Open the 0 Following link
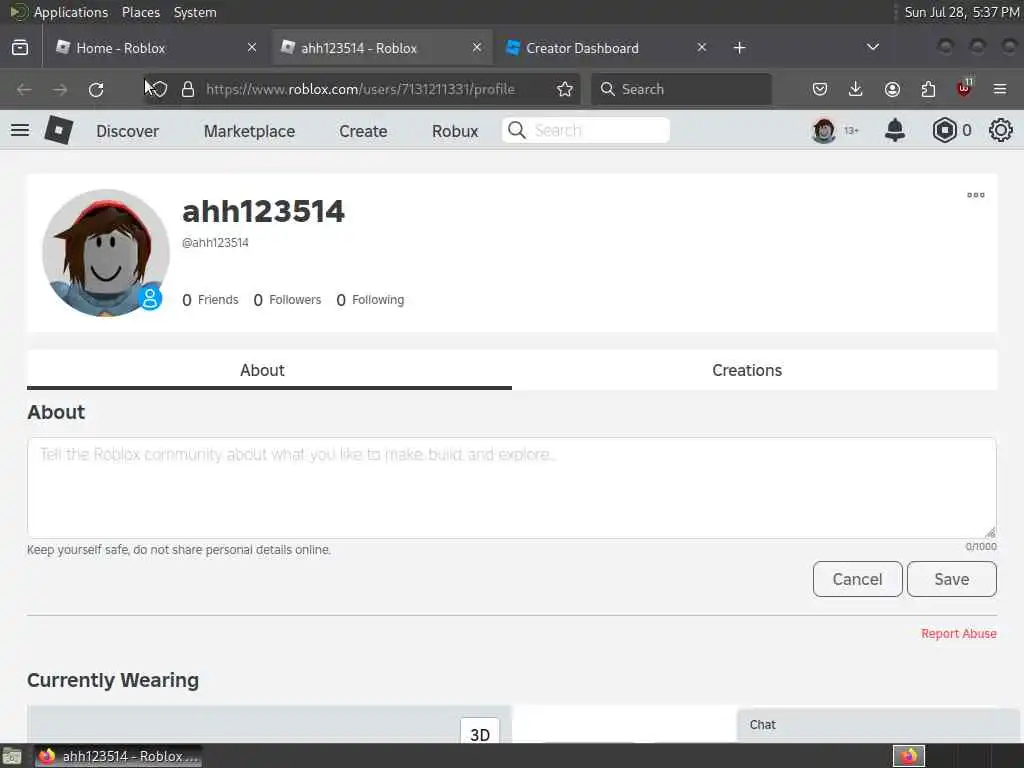Viewport: 1024px width, 768px height. [x=370, y=300]
